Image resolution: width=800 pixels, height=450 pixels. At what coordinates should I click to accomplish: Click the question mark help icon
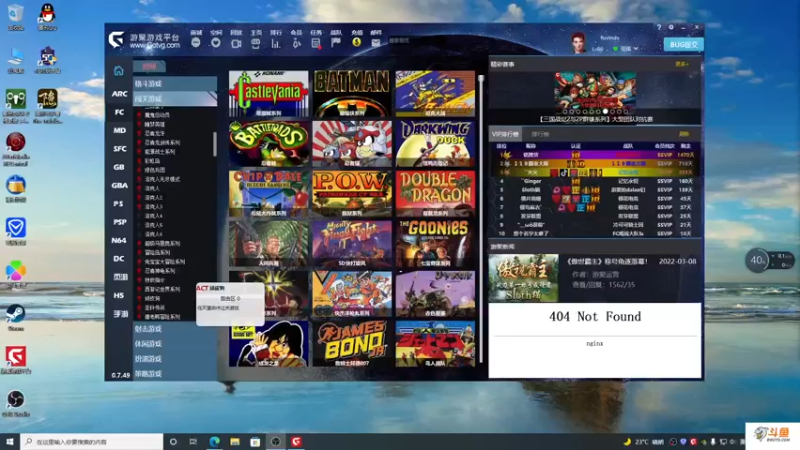pyautogui.click(x=659, y=27)
